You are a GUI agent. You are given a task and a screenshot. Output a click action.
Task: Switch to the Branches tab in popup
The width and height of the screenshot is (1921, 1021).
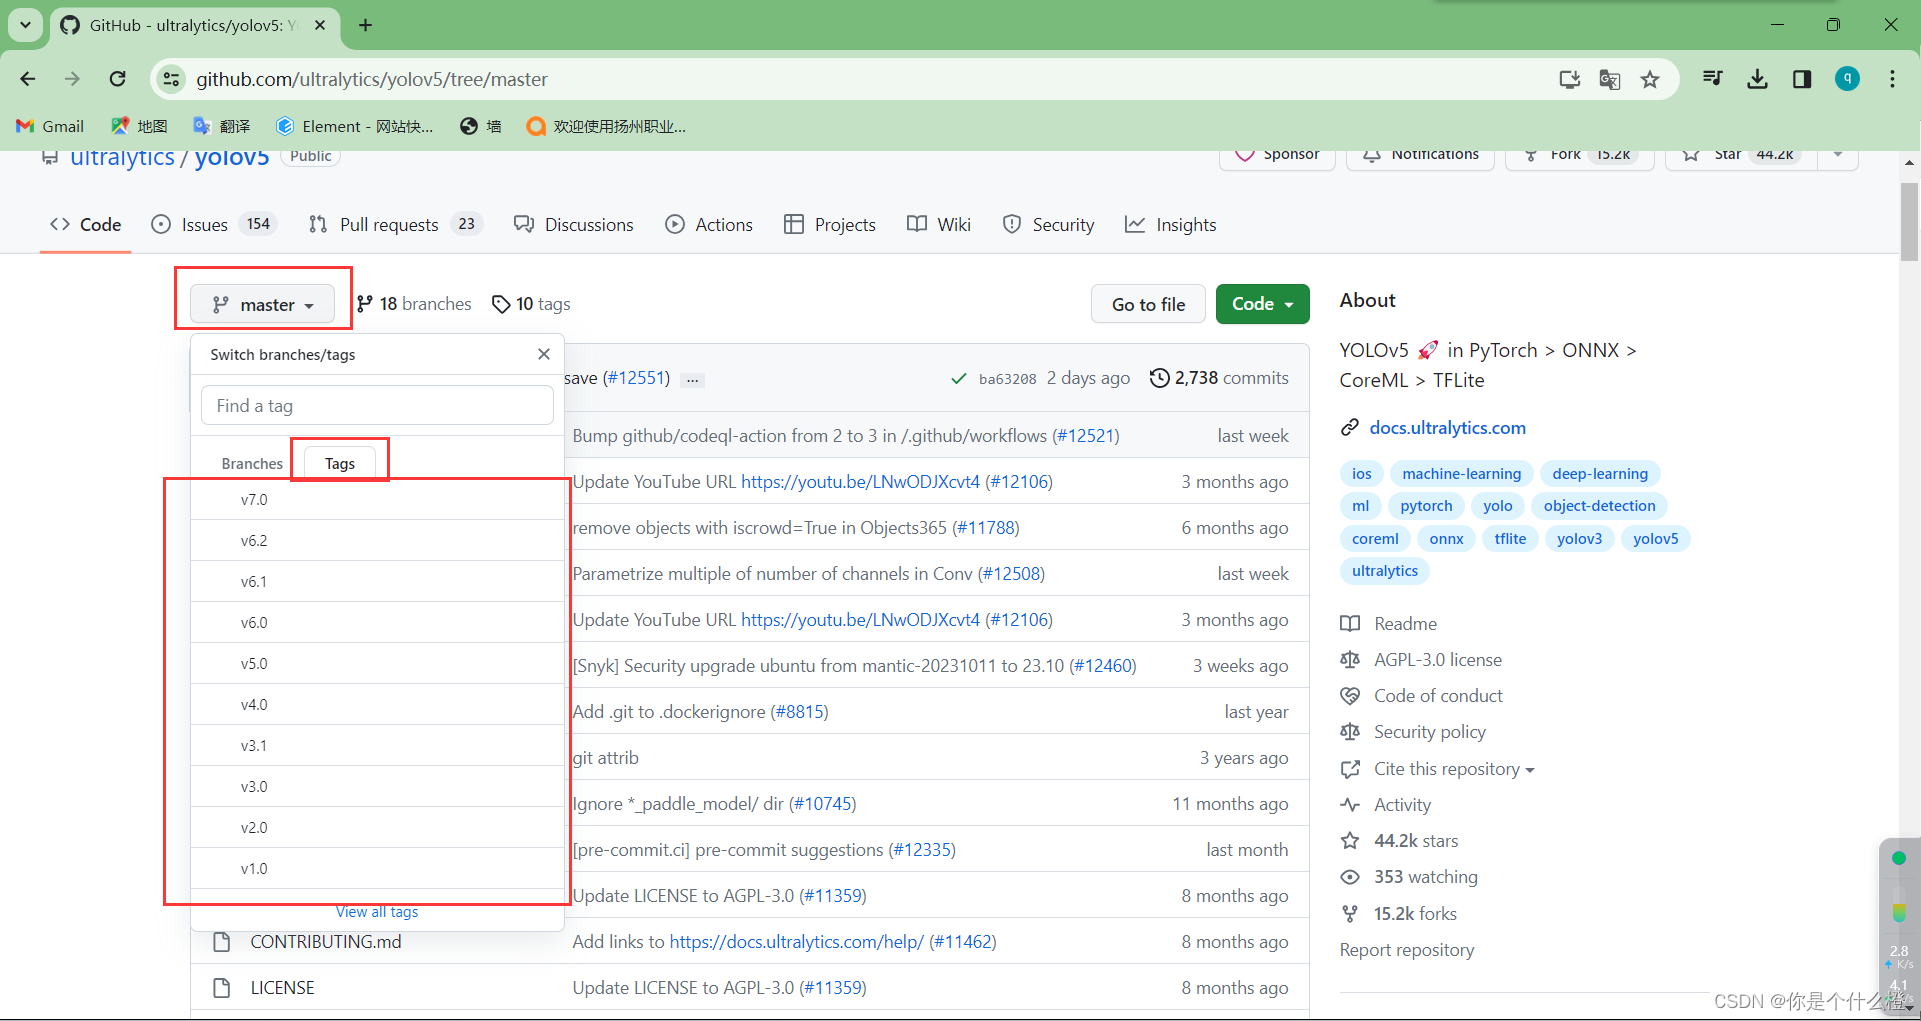coord(252,463)
